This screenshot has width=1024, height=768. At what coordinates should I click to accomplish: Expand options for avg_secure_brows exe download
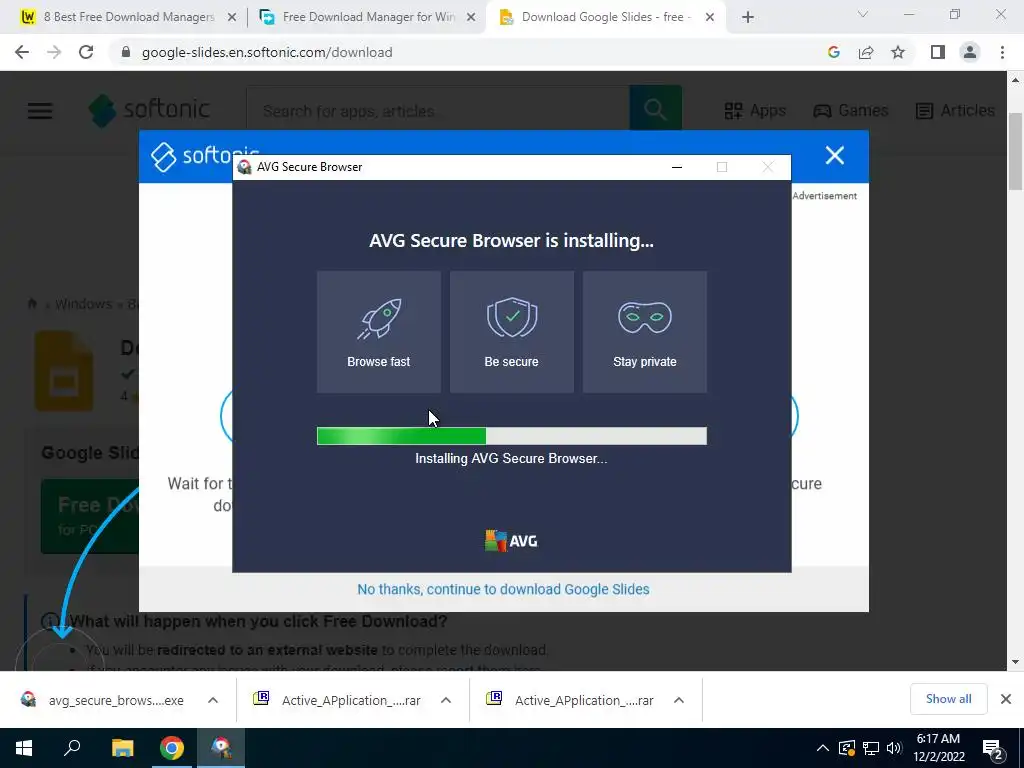(x=213, y=700)
